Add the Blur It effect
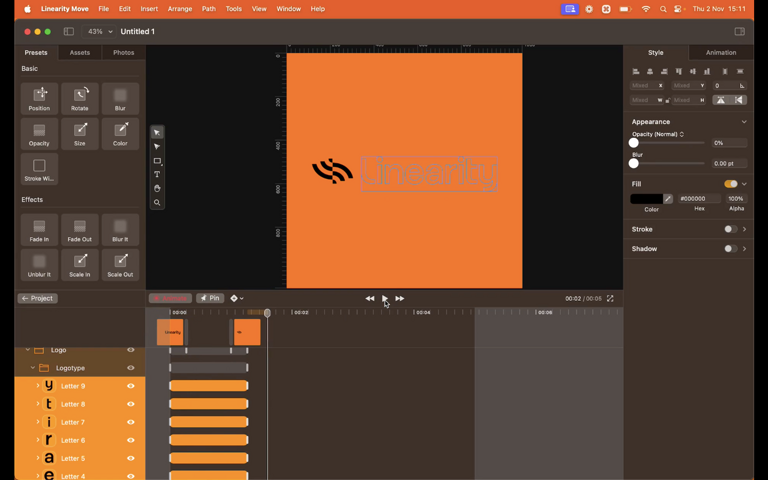This screenshot has width=768, height=480. point(120,230)
